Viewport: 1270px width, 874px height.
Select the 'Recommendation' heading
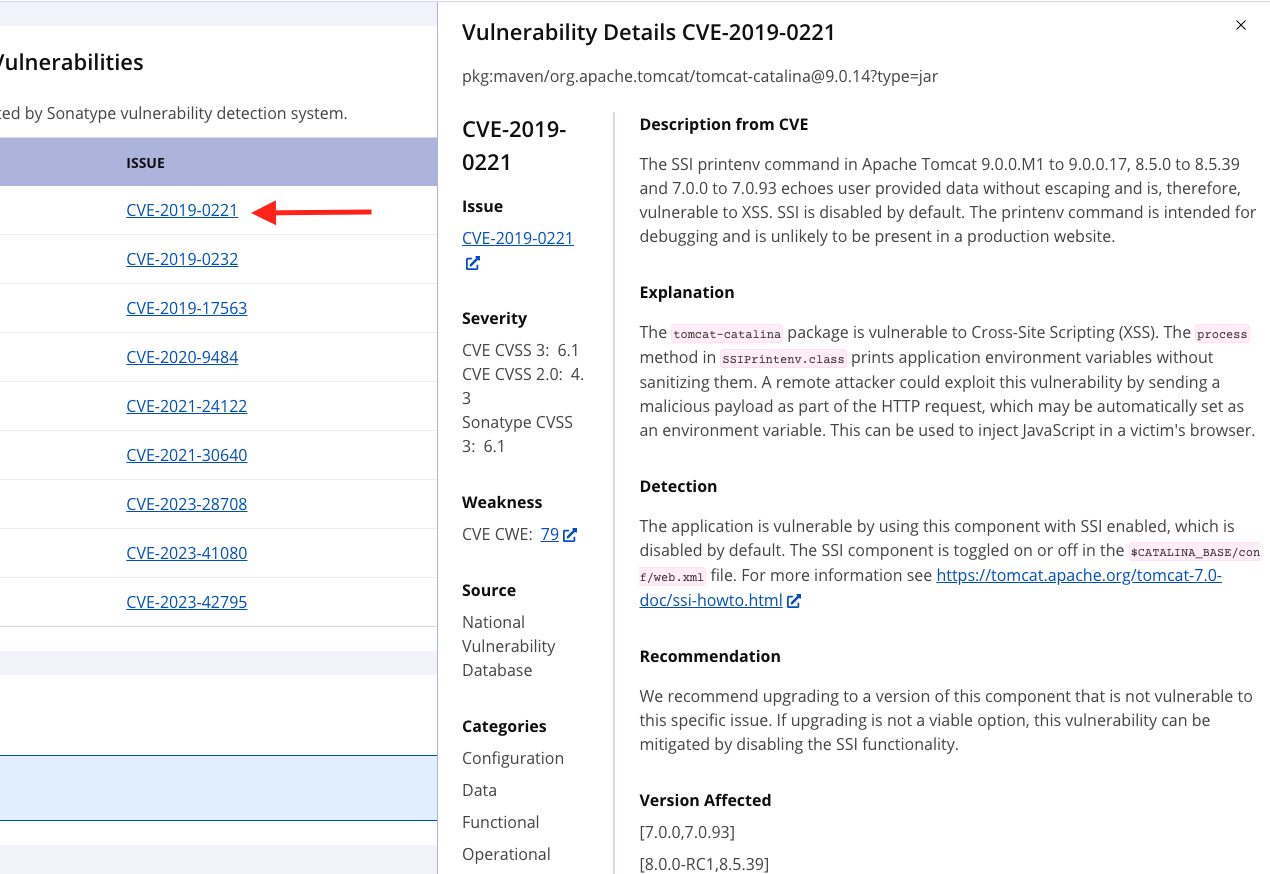coord(710,656)
